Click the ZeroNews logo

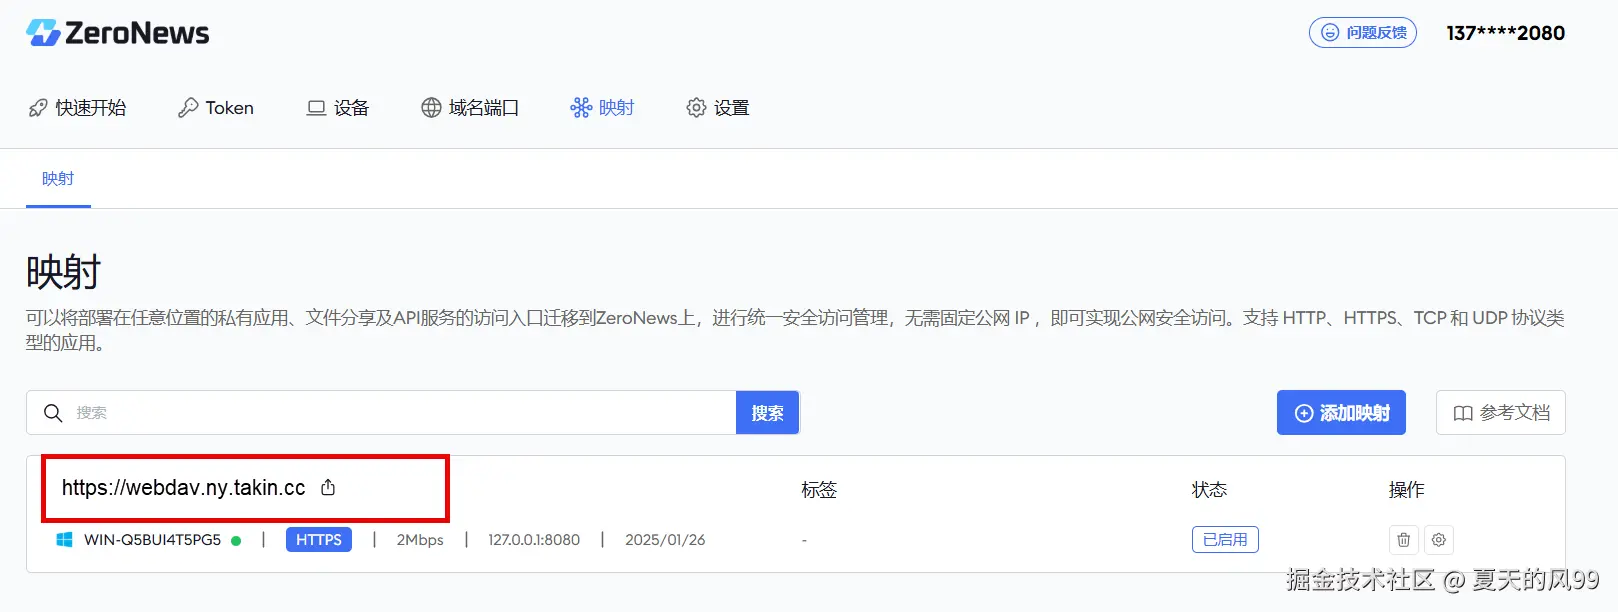click(118, 33)
